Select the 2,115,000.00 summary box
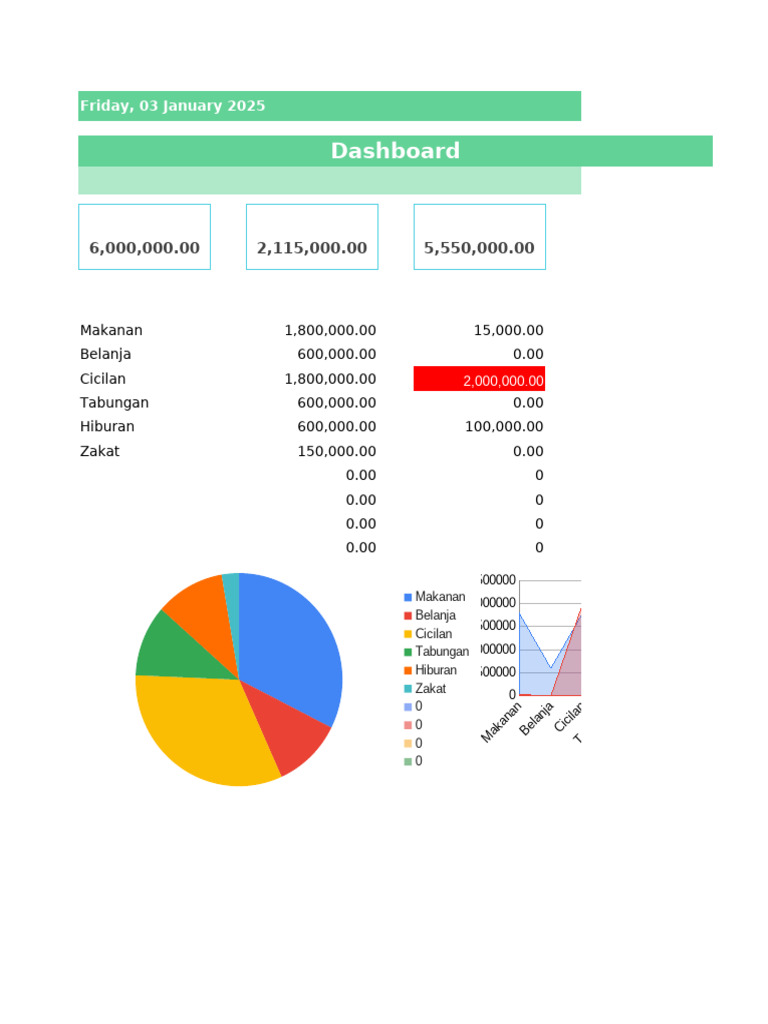 pos(312,237)
